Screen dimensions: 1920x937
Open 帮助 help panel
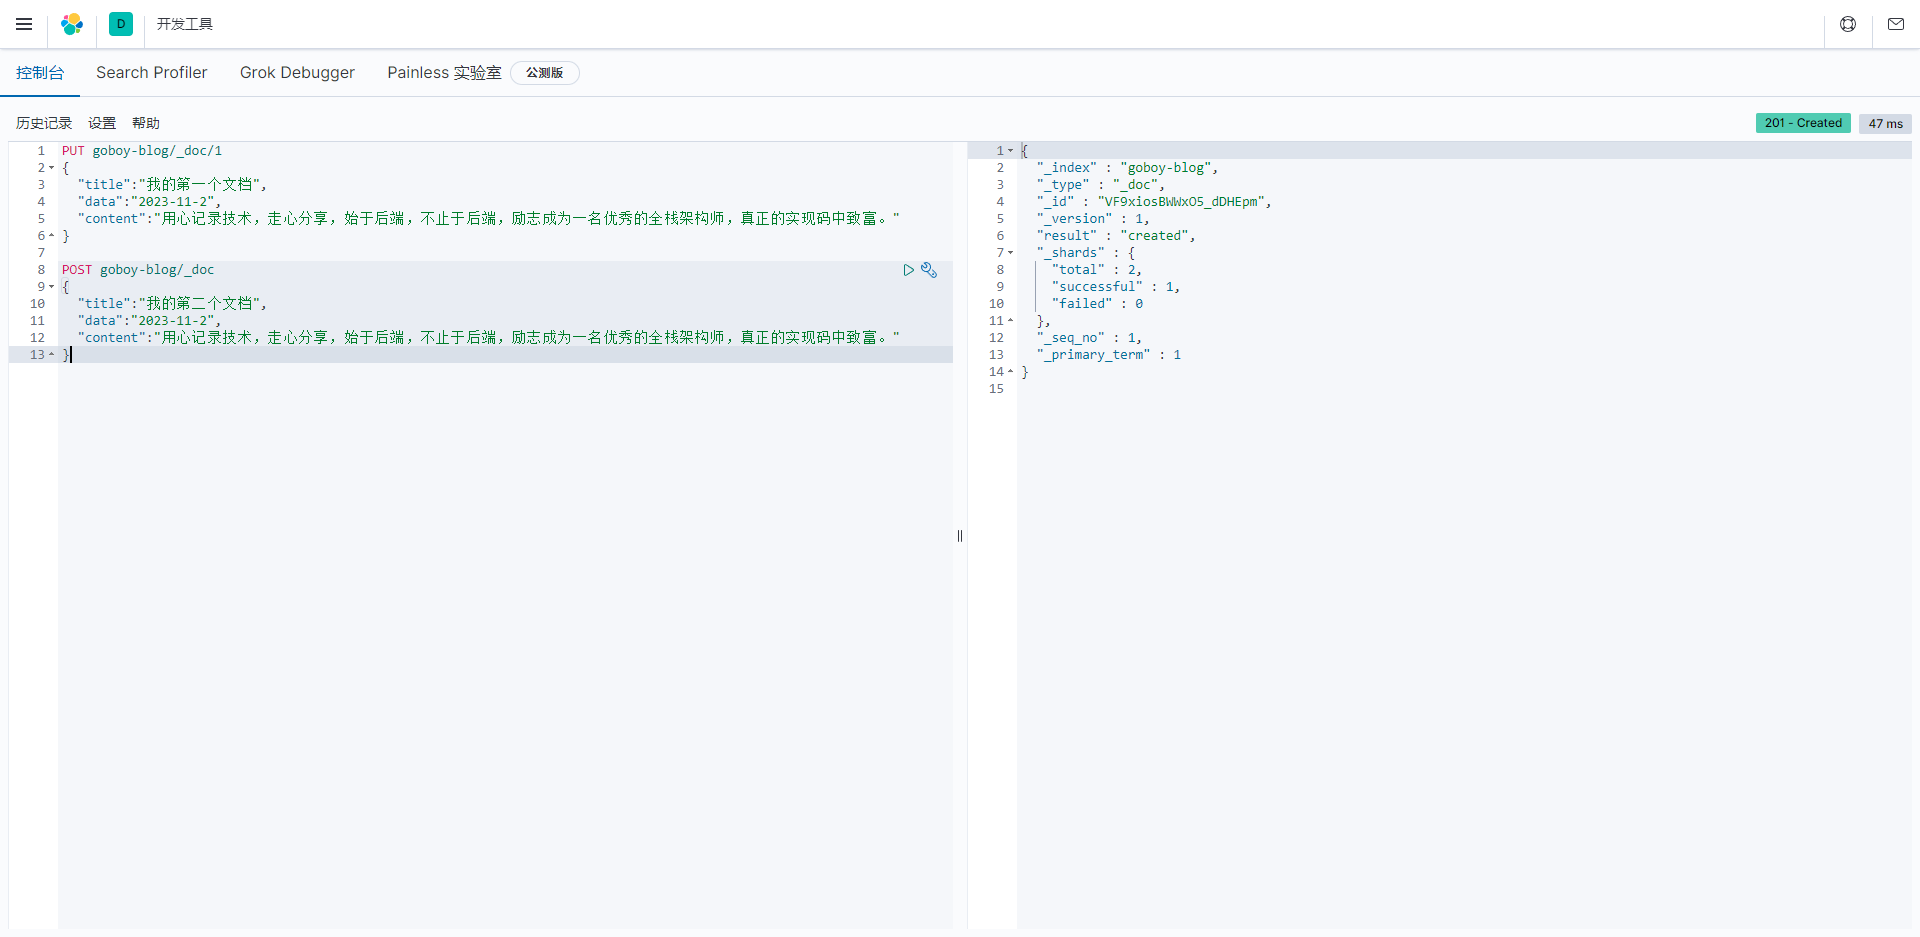pyautogui.click(x=146, y=123)
